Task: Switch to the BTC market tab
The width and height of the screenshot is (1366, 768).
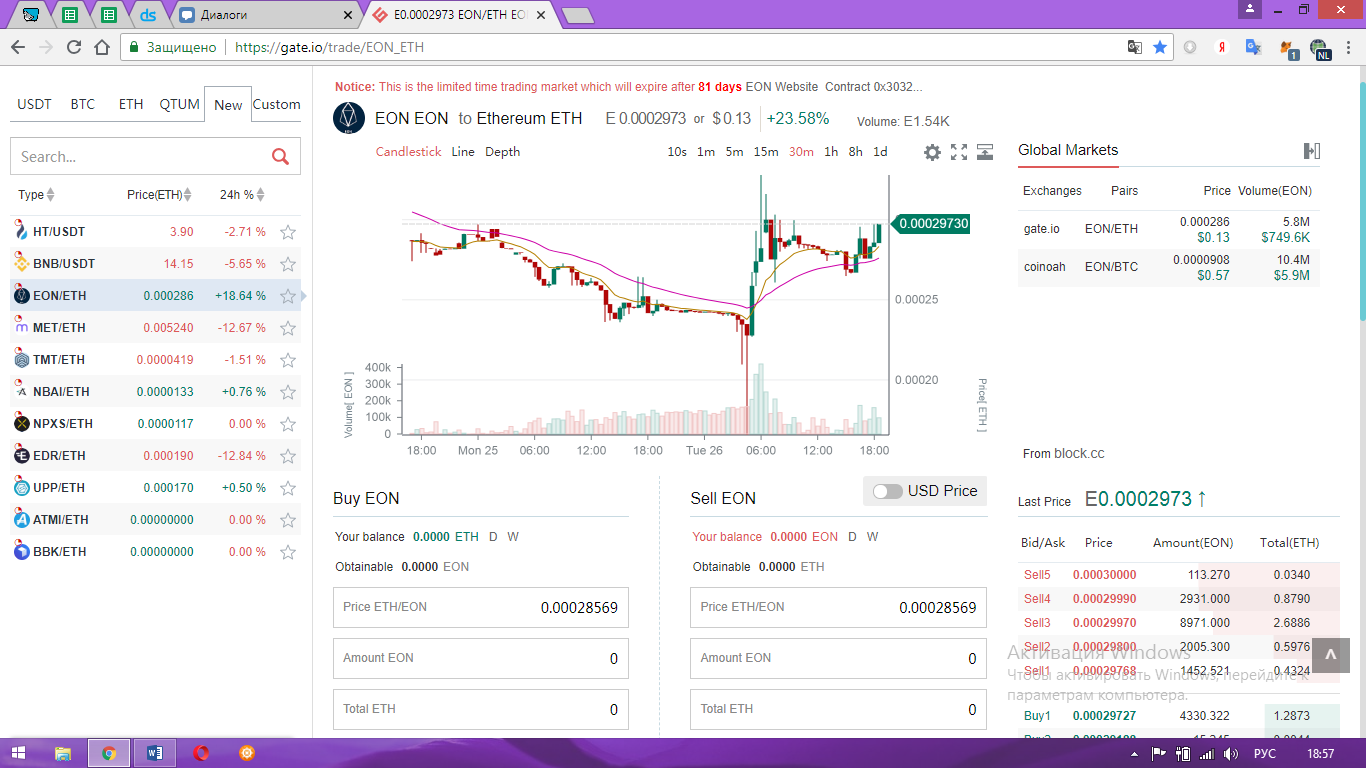Action: tap(83, 104)
